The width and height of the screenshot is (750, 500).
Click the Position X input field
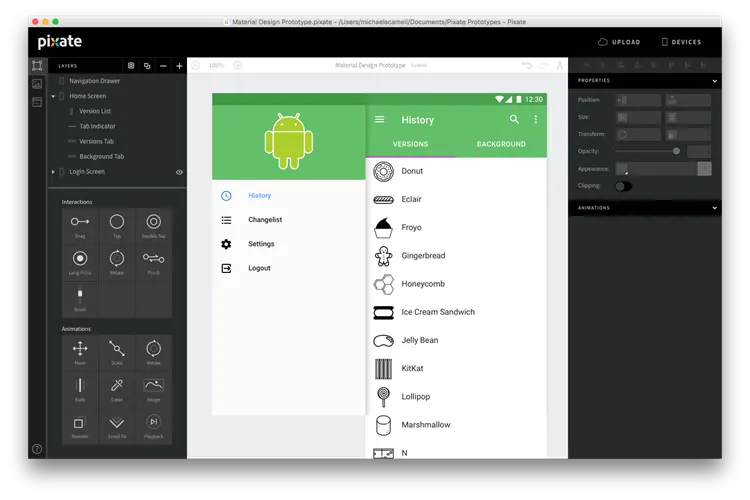click(638, 100)
